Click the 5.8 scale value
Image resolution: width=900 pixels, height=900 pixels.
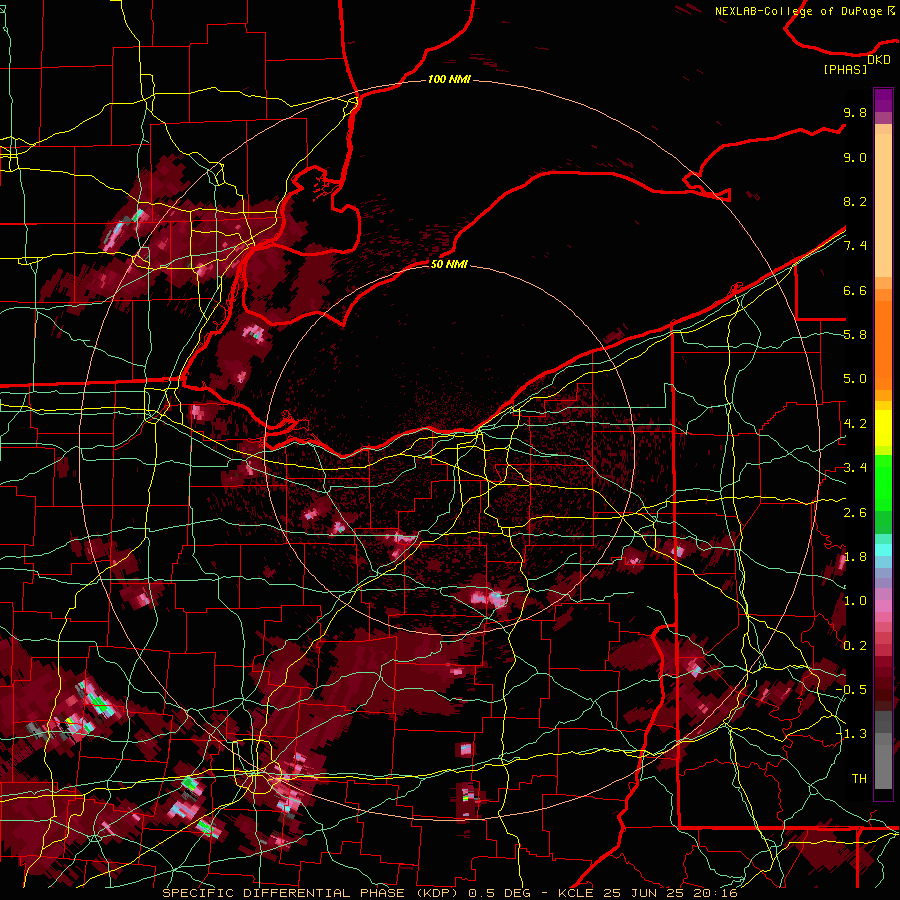(855, 335)
